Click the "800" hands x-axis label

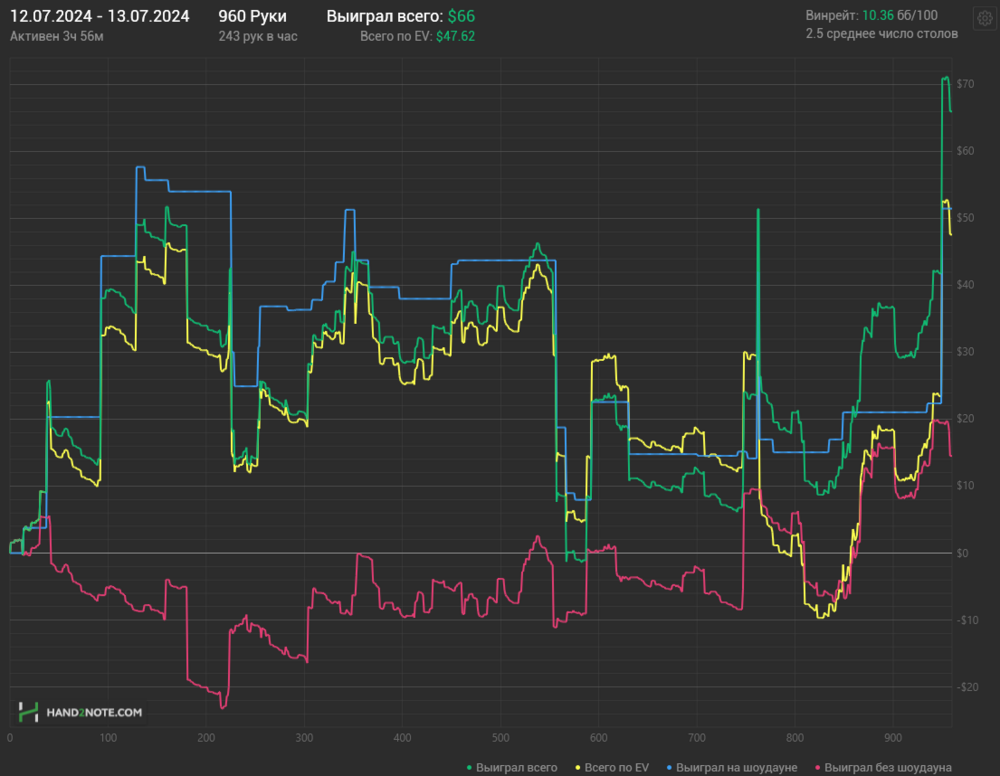(795, 738)
